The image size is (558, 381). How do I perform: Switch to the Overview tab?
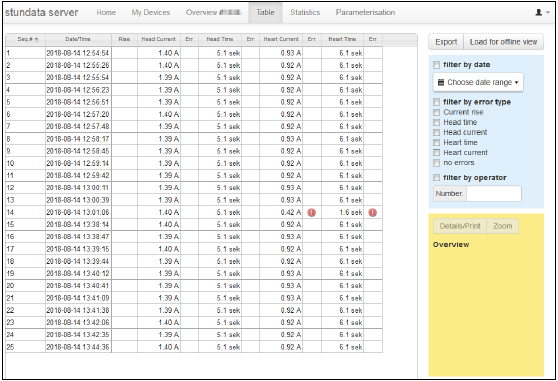point(214,12)
